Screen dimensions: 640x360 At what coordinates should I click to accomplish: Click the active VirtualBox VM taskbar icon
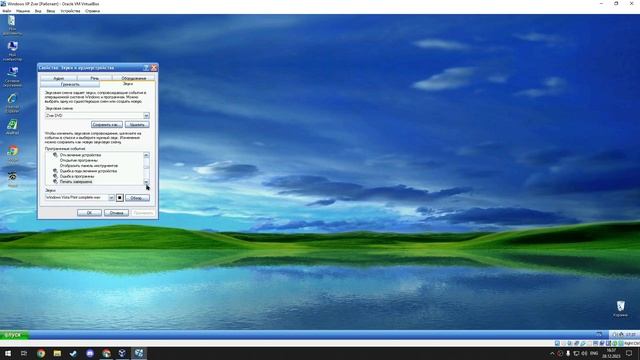(139, 353)
